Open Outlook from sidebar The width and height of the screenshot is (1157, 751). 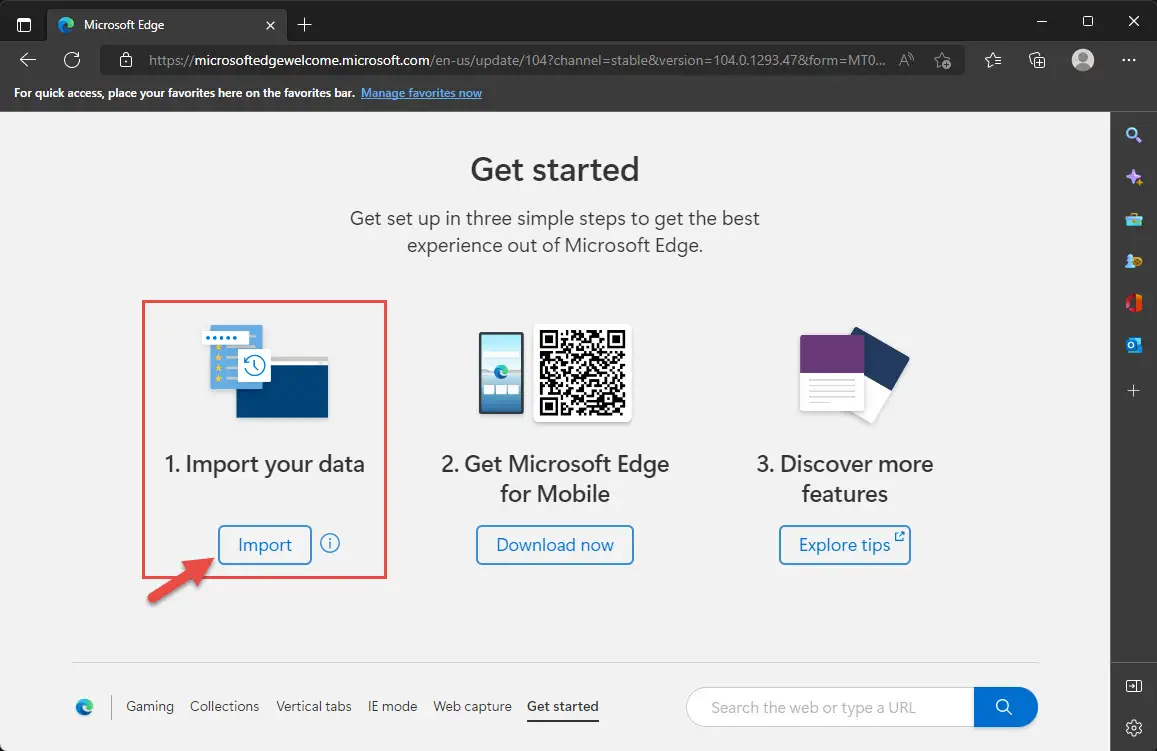pyautogui.click(x=1134, y=345)
